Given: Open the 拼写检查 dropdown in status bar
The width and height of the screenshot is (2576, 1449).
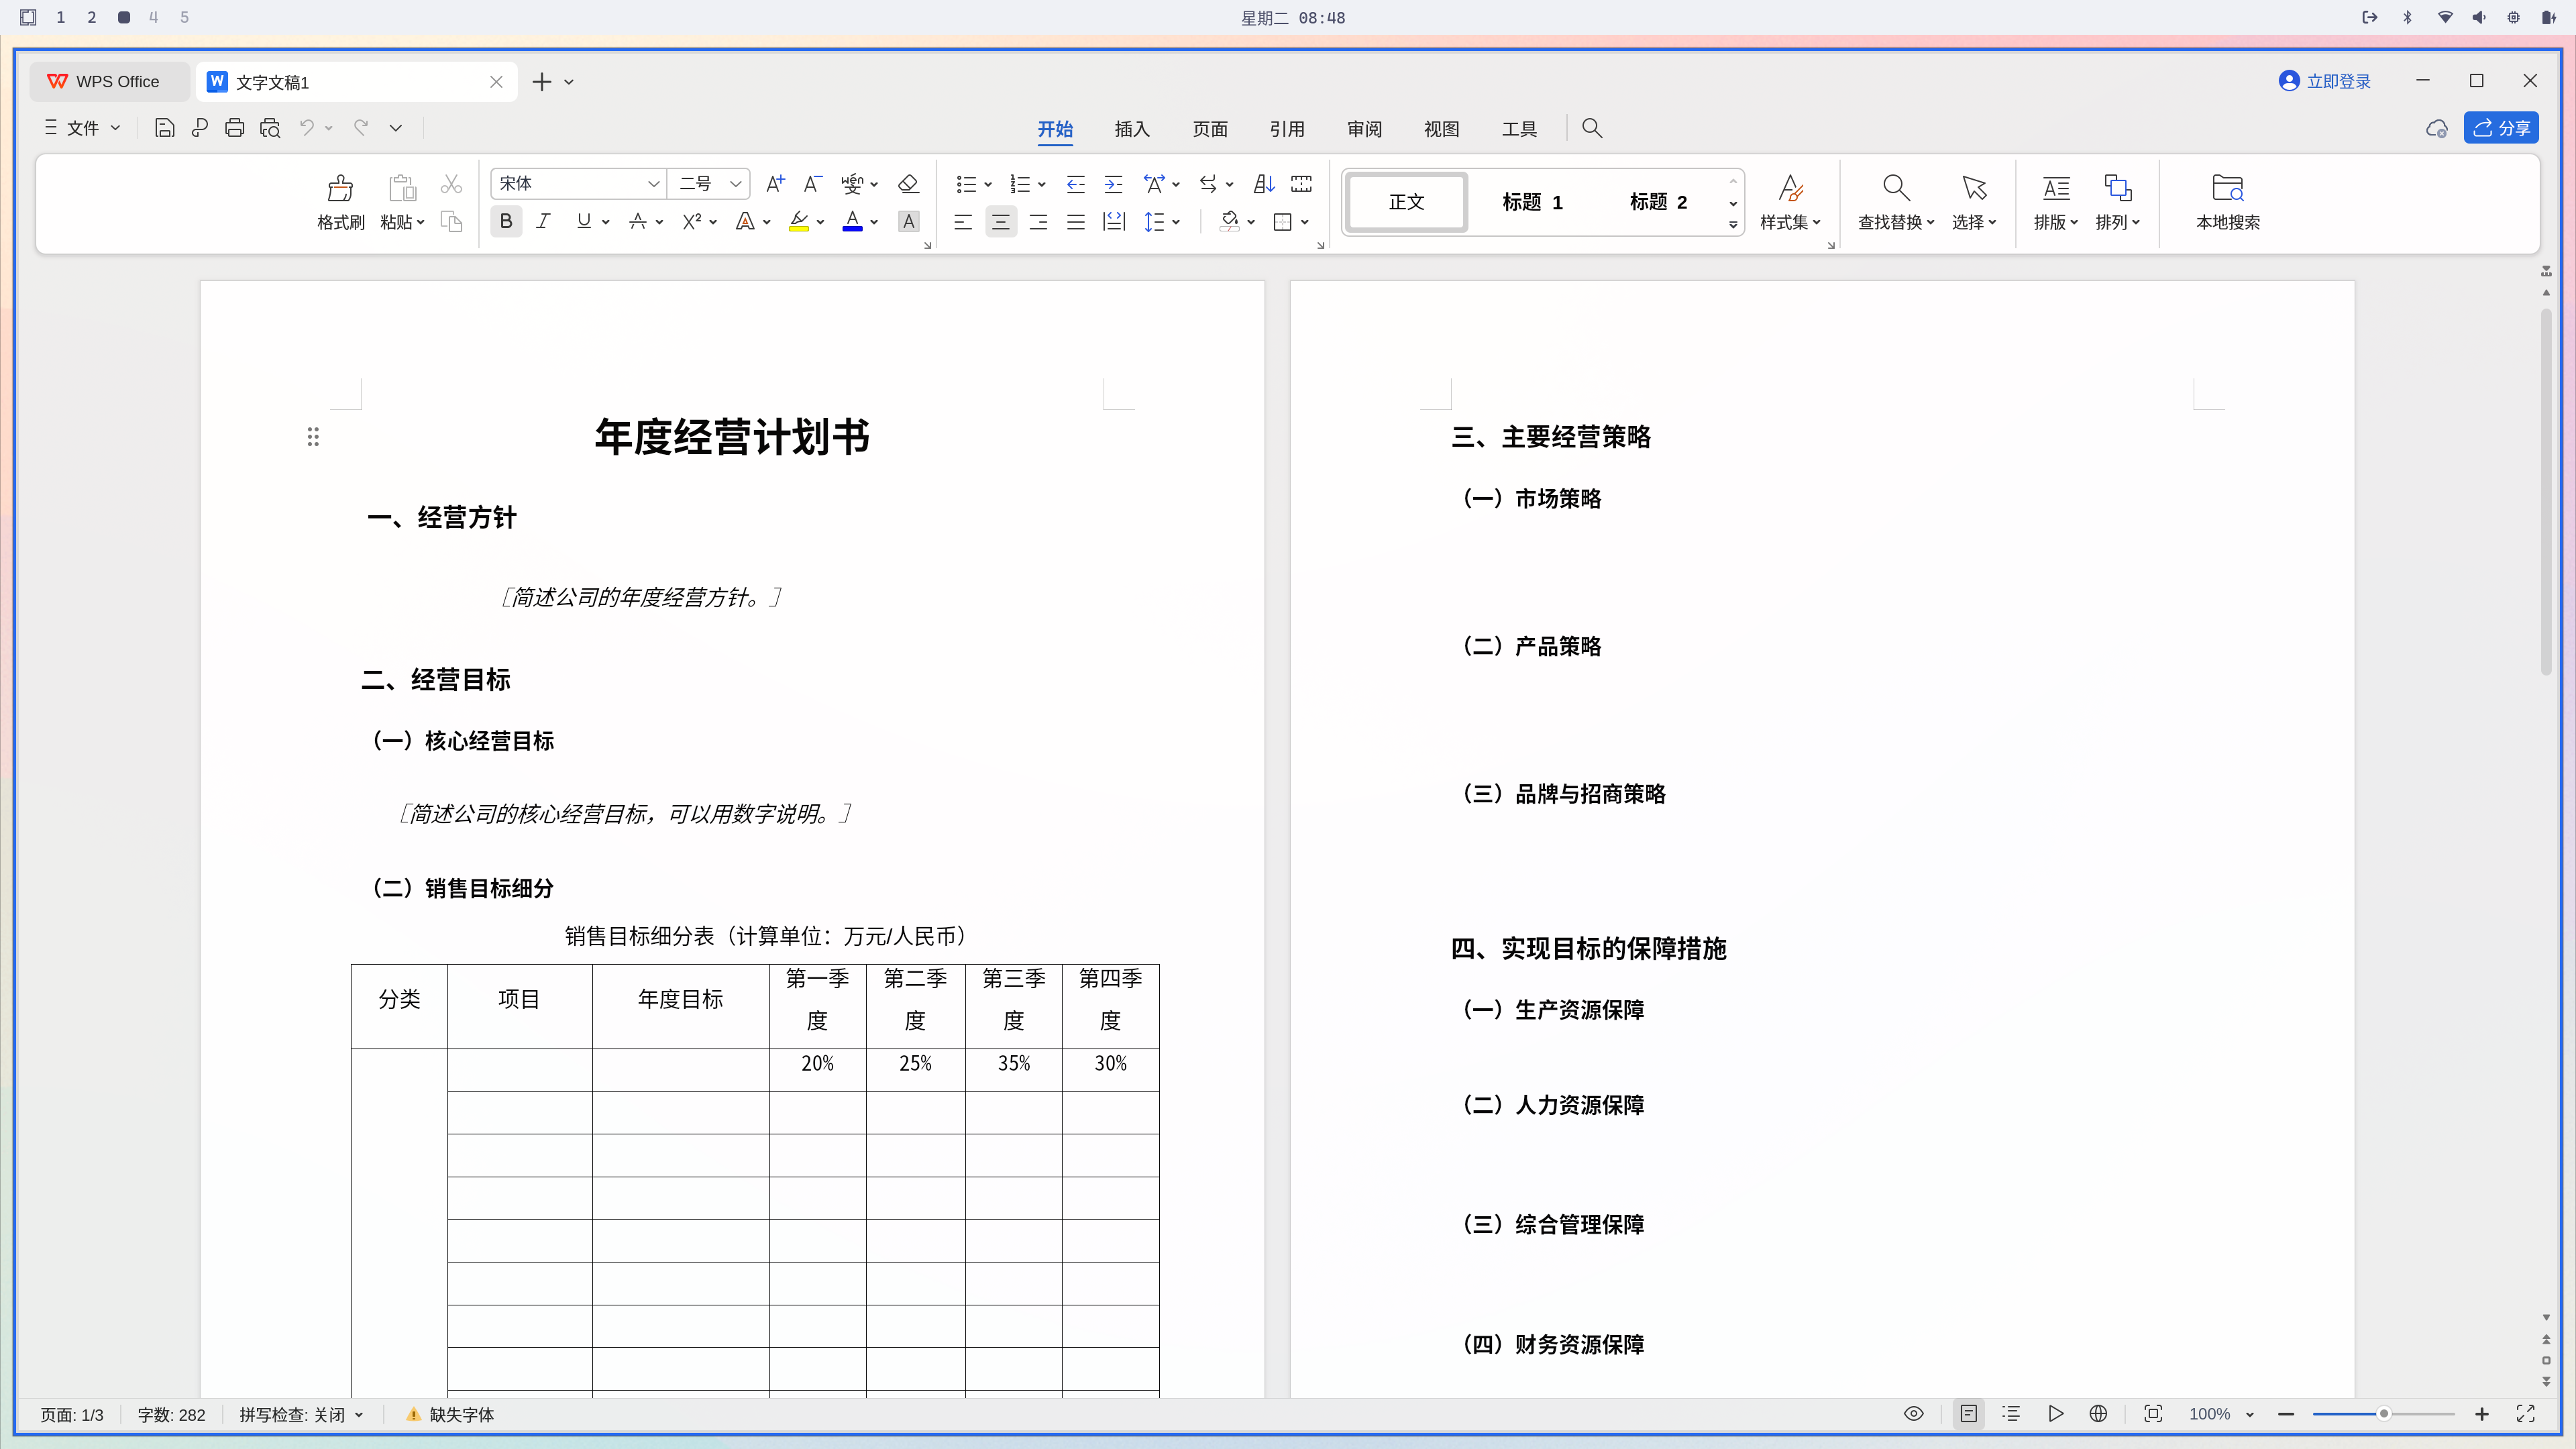Looking at the screenshot, I should [301, 1414].
